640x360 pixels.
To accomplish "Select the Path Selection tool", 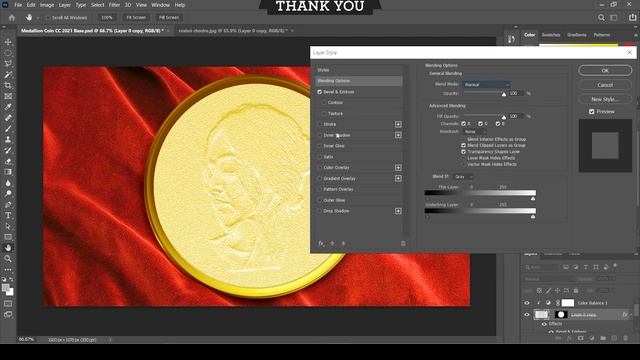I will [x=8, y=226].
